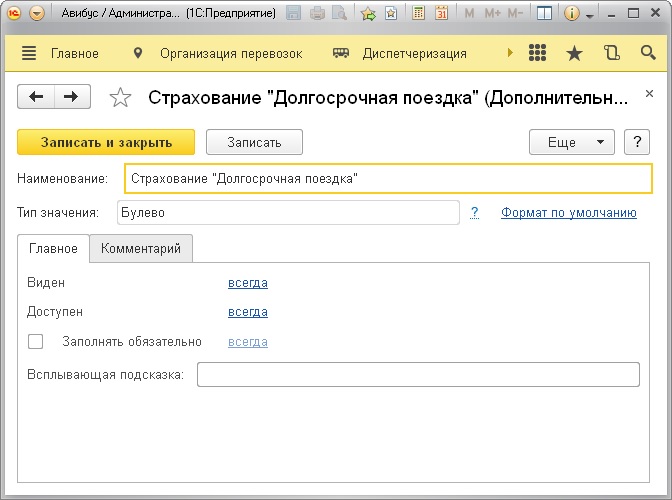Viewport: 672px width, 500px height.
Task: Toggle the 'Заполнять обязательно' checkbox
Action: (36, 342)
